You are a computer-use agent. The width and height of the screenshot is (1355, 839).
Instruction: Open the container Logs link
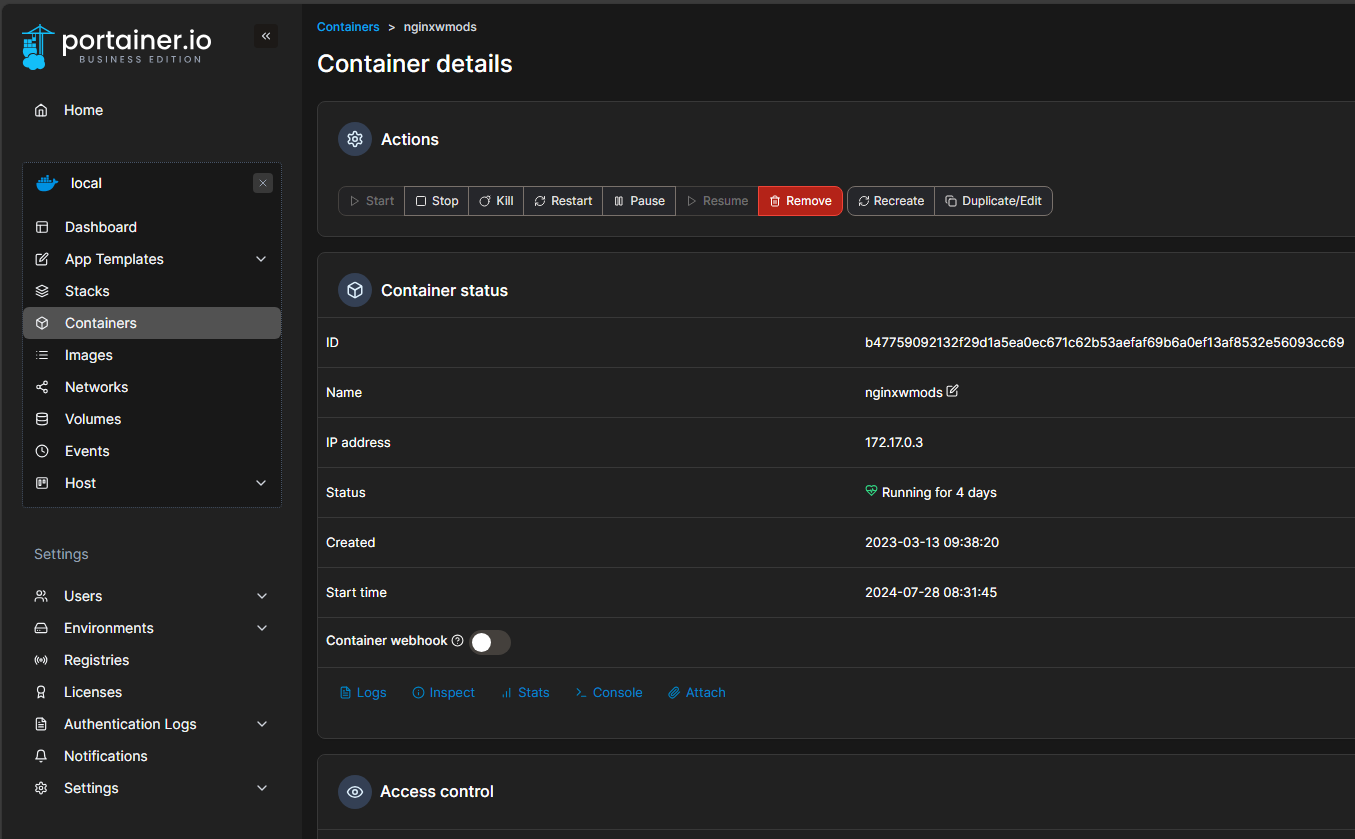pyautogui.click(x=363, y=692)
